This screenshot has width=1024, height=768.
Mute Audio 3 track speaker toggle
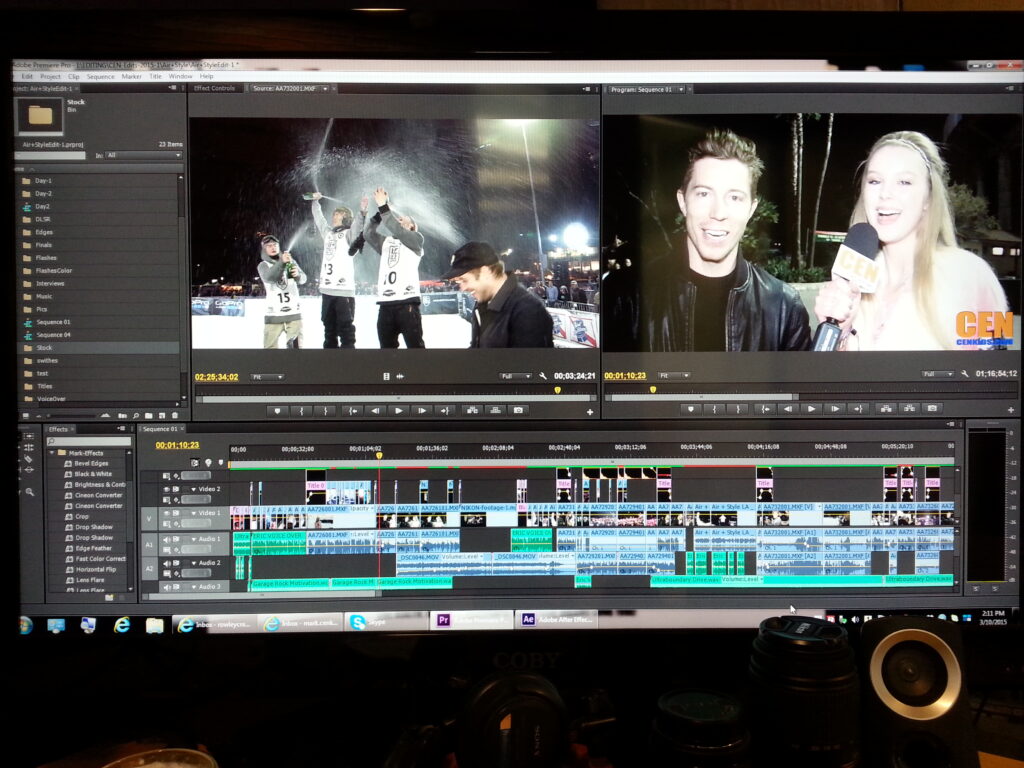[x=167, y=587]
